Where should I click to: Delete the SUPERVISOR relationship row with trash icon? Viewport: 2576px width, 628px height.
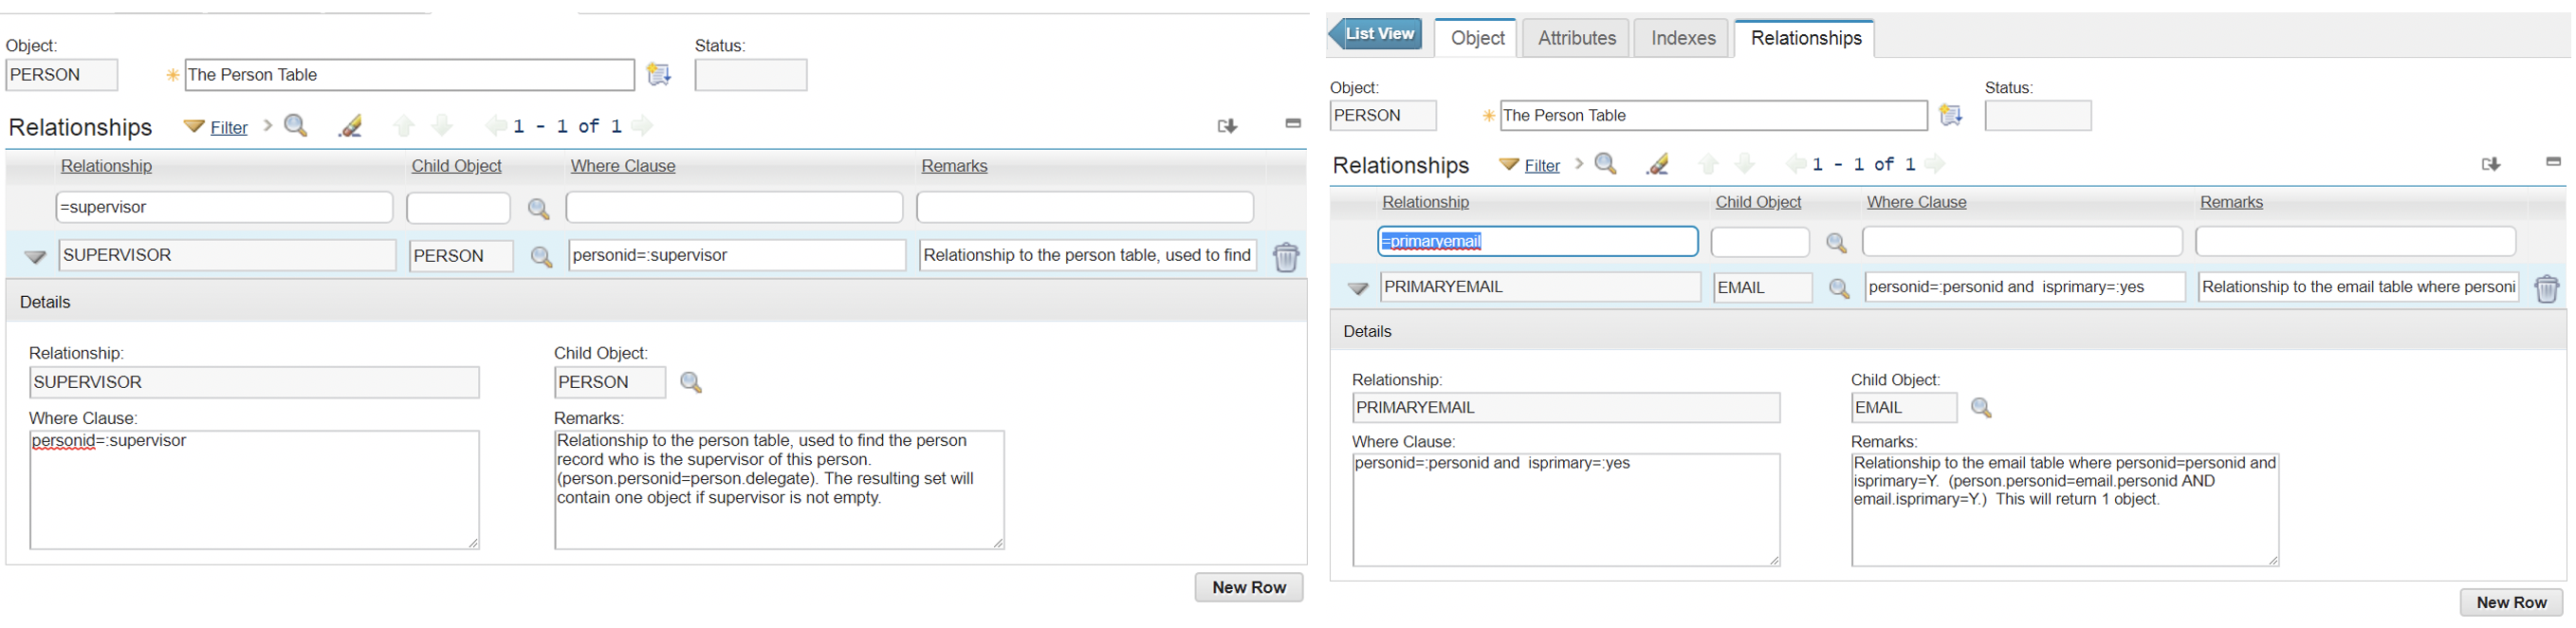tap(1285, 257)
